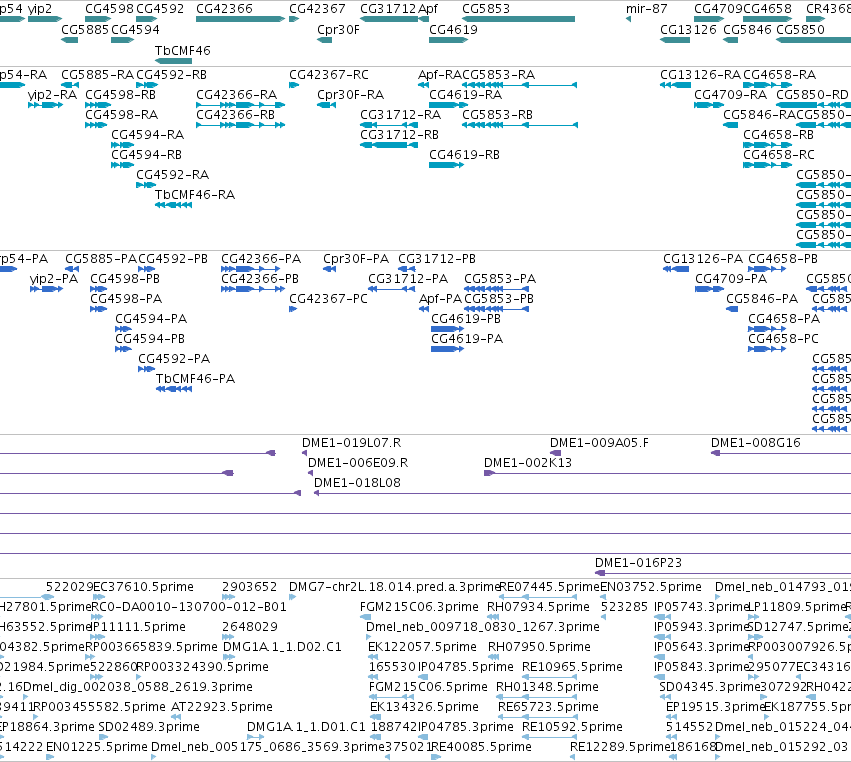This screenshot has height=762, width=851.
Task: Open the 2648029 EST label
Action: pyautogui.click(x=250, y=627)
